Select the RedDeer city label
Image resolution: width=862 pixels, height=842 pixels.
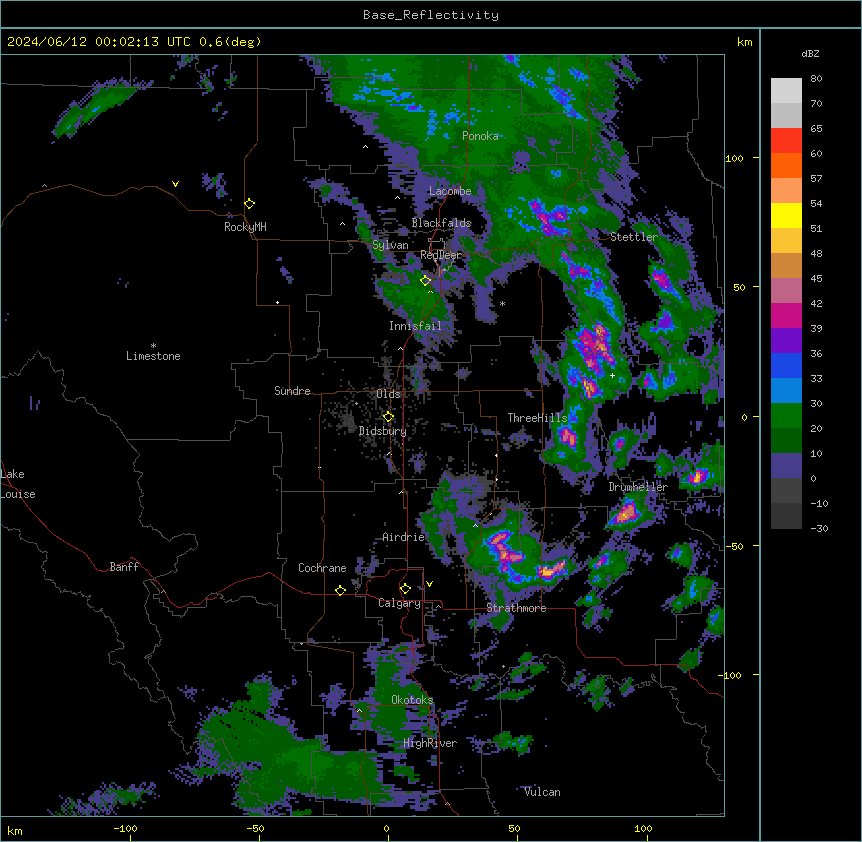click(441, 255)
